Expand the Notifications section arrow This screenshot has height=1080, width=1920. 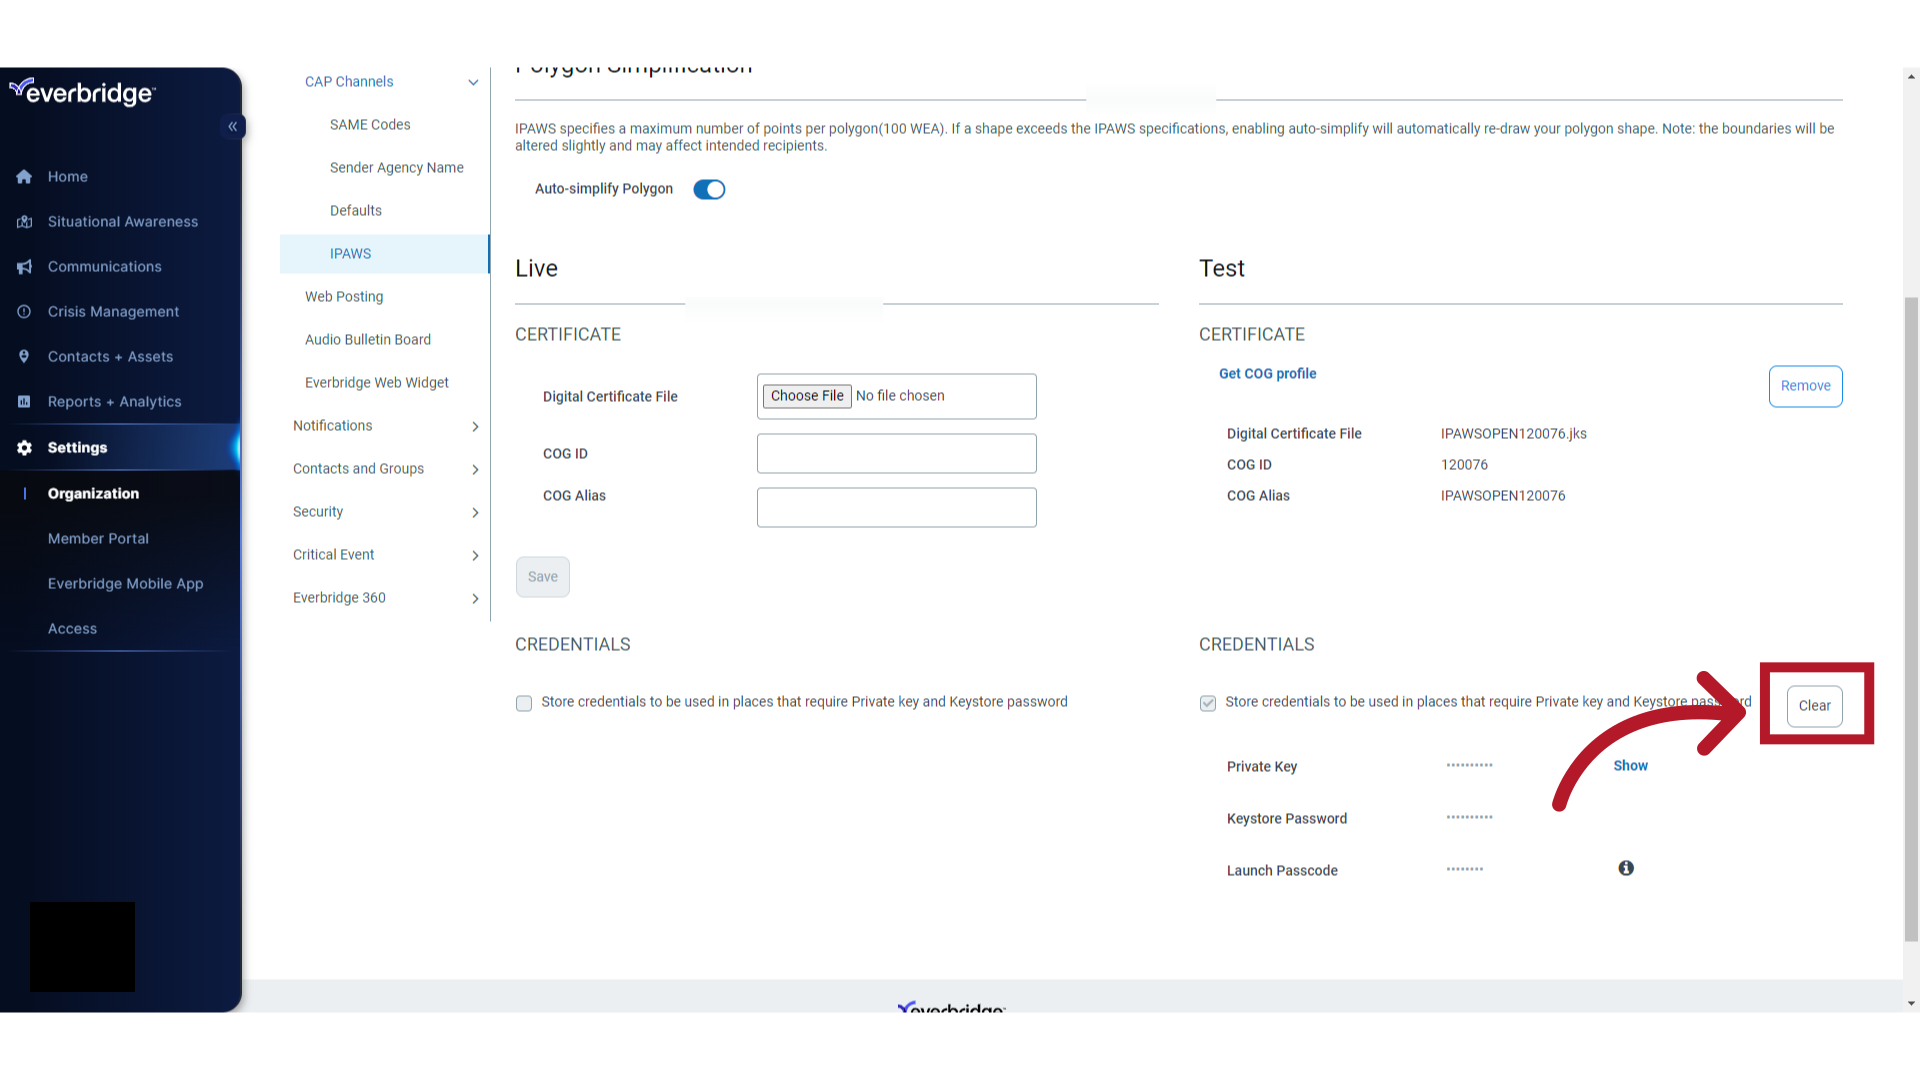(475, 427)
